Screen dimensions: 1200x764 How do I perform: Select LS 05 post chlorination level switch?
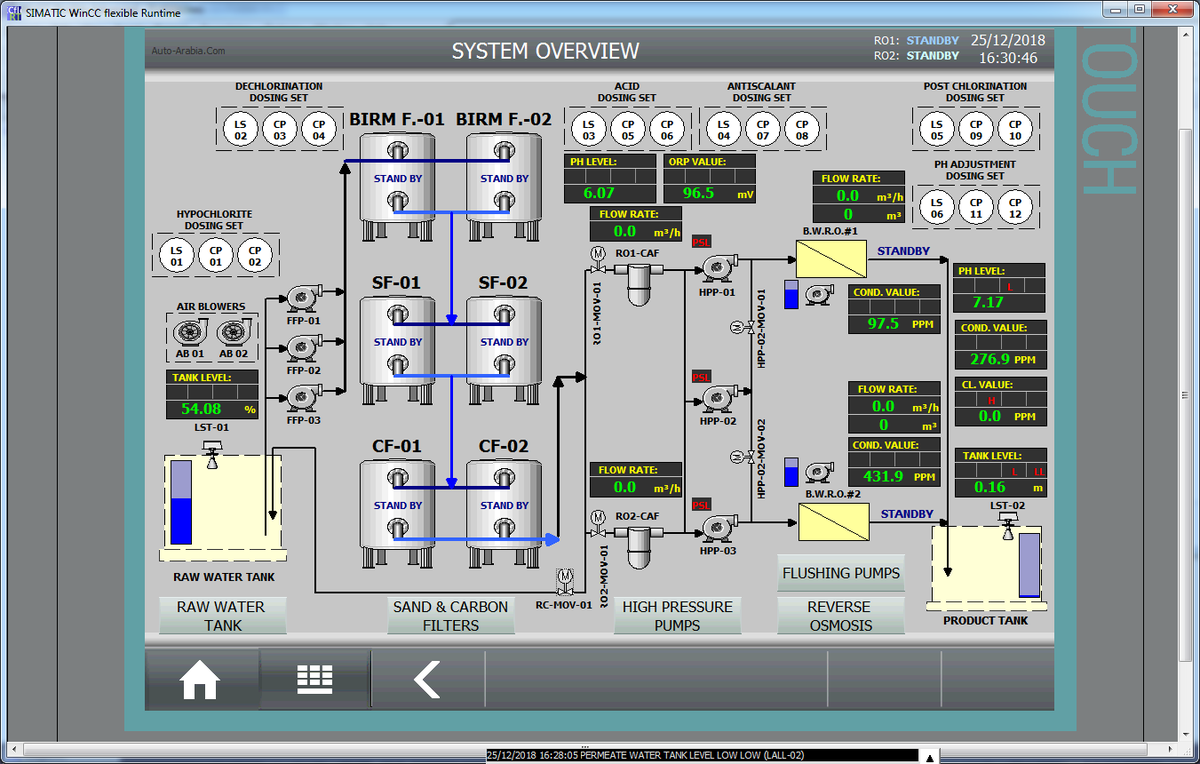coord(937,129)
